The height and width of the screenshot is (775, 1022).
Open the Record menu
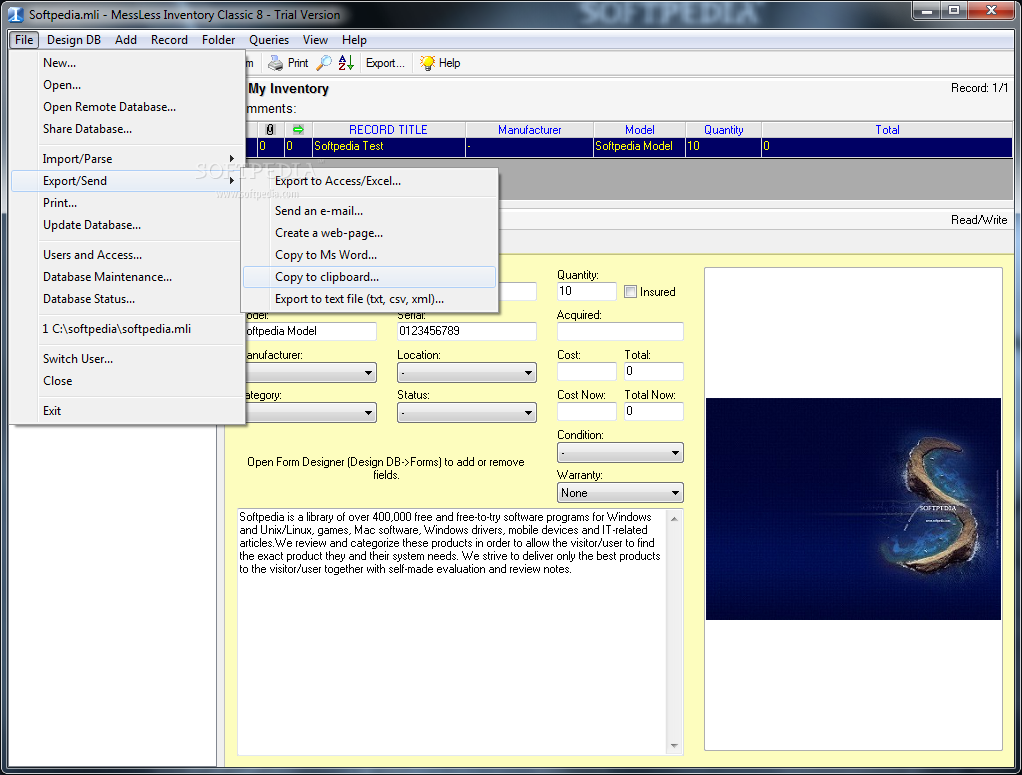(169, 40)
